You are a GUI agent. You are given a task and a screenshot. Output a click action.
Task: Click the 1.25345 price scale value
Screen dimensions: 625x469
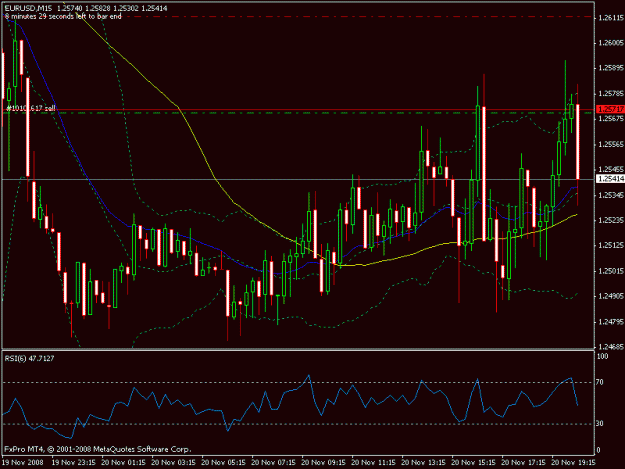pyautogui.click(x=611, y=195)
